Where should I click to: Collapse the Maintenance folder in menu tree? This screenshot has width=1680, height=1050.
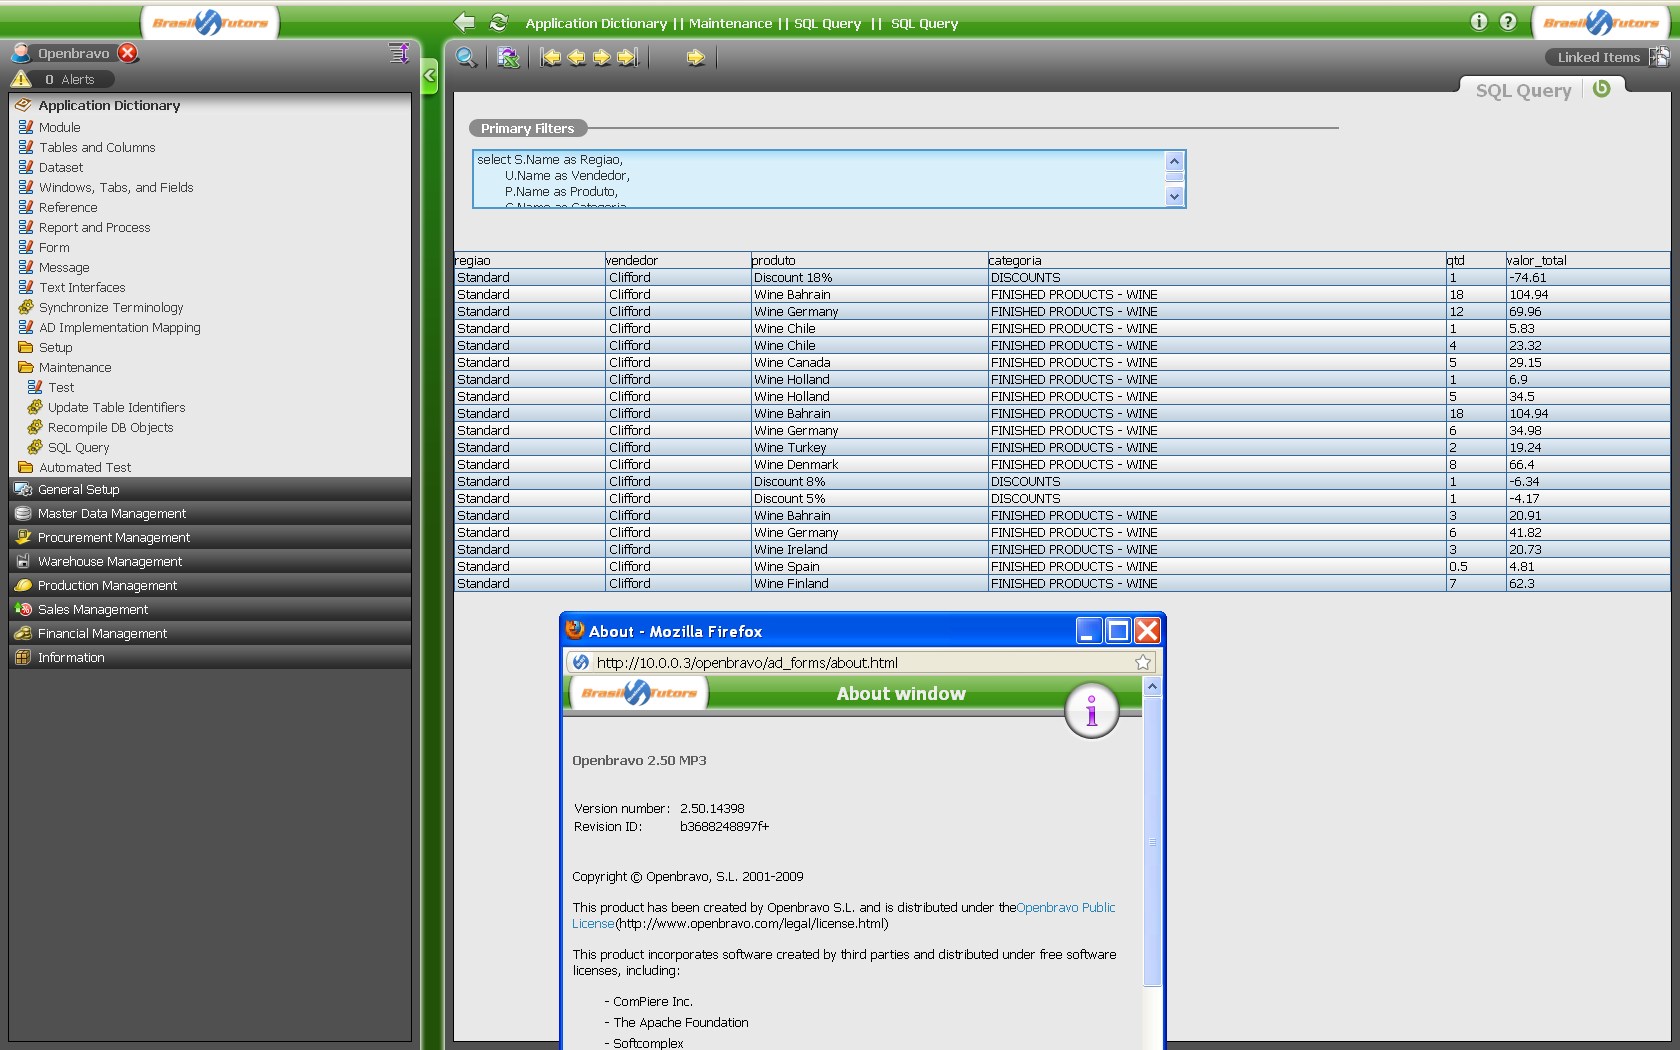pos(75,368)
